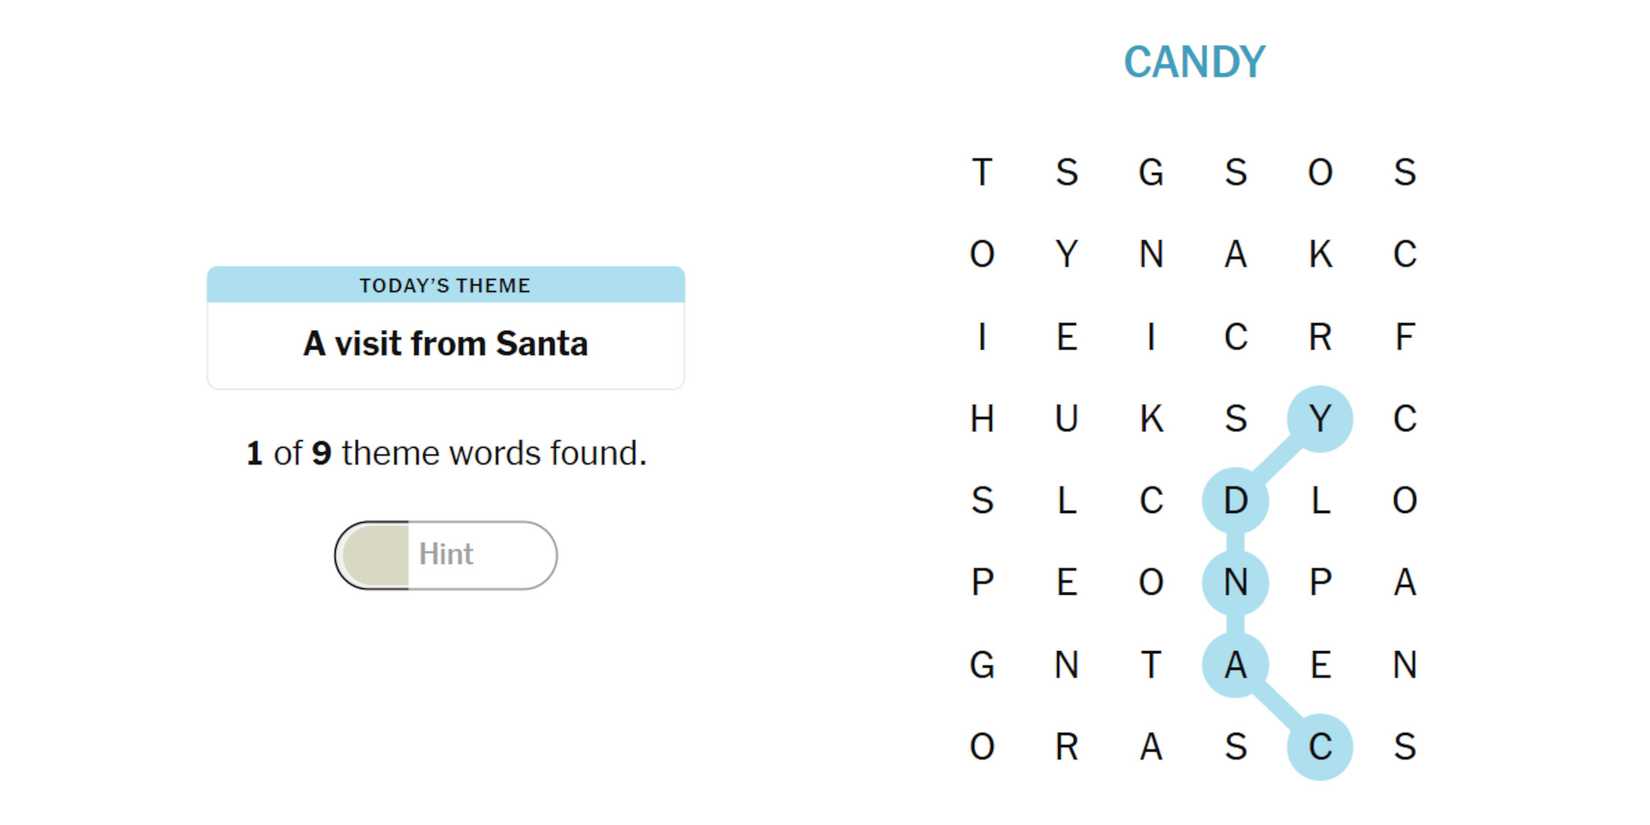Click the P between highlighted N and A
1650x825 pixels.
[1320, 582]
